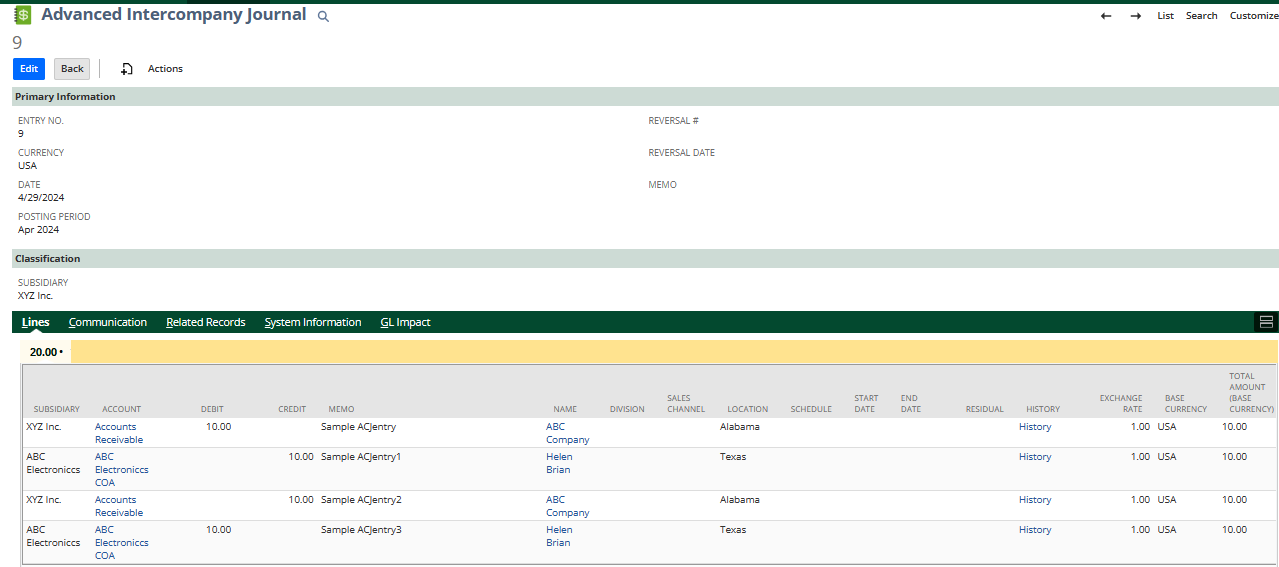1279x567 pixels.
Task: Collapse the Classification section header
Action: point(48,259)
